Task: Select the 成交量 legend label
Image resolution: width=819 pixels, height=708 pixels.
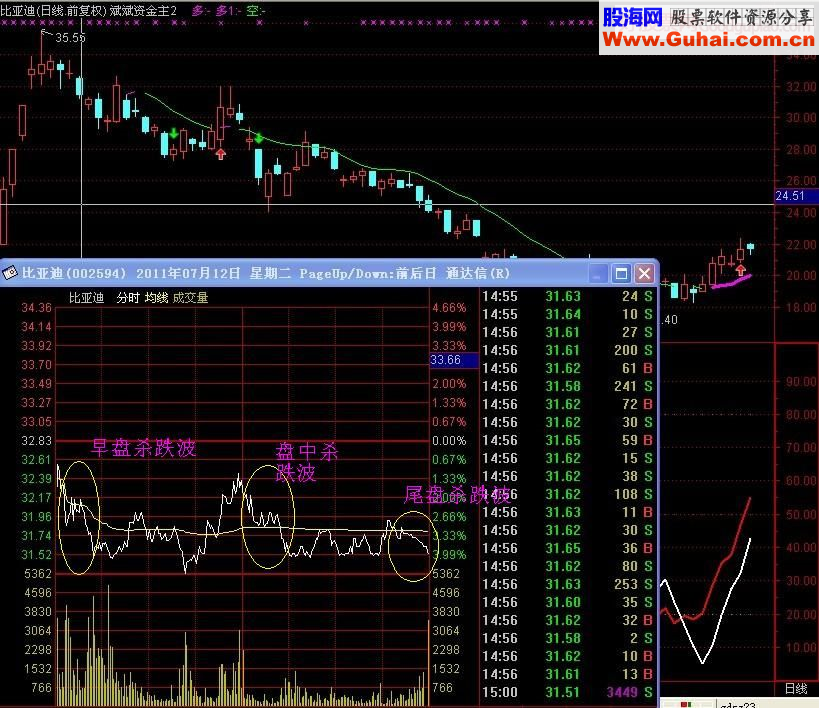Action: tap(190, 298)
